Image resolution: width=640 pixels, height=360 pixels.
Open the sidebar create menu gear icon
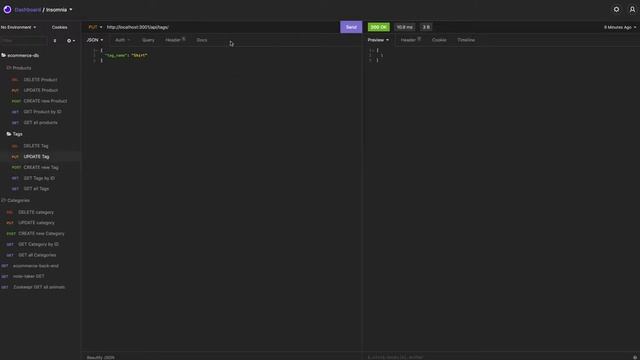pos(70,41)
